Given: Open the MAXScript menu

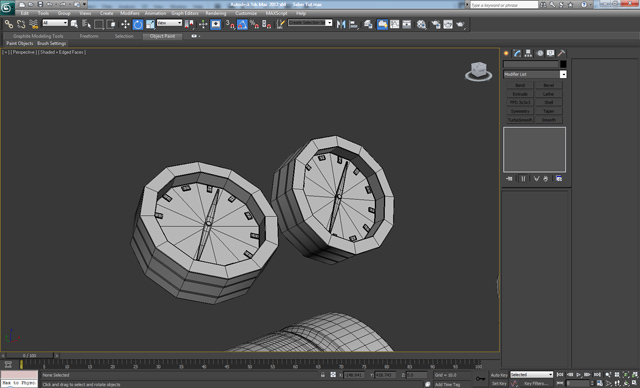Looking at the screenshot, I should [x=277, y=13].
